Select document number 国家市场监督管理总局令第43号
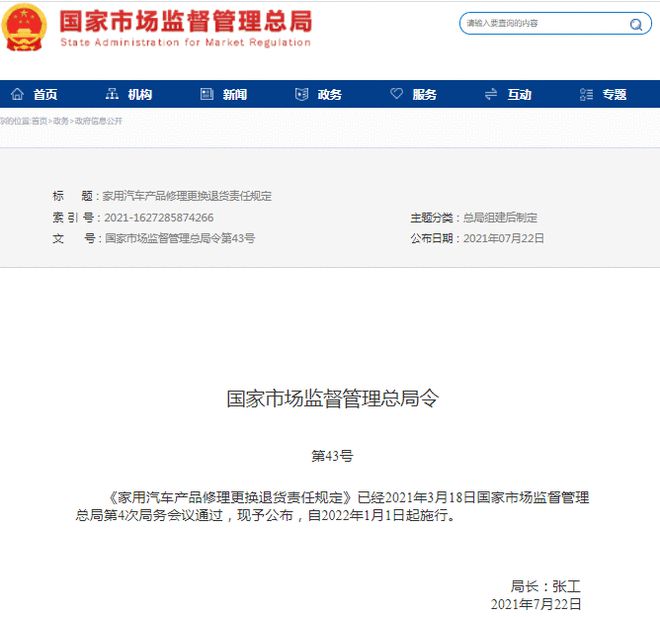The height and width of the screenshot is (617, 660). (x=180, y=238)
